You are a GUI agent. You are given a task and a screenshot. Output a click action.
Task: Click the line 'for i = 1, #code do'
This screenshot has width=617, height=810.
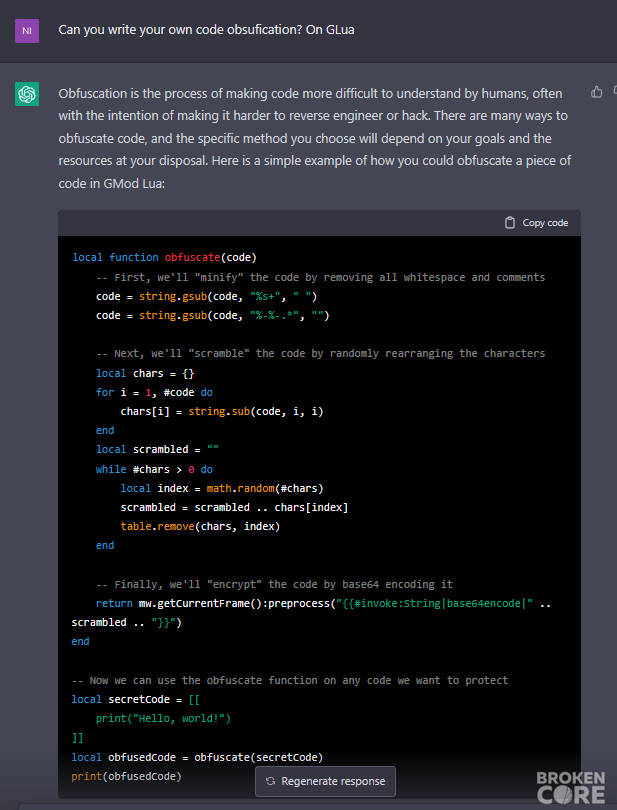point(155,392)
